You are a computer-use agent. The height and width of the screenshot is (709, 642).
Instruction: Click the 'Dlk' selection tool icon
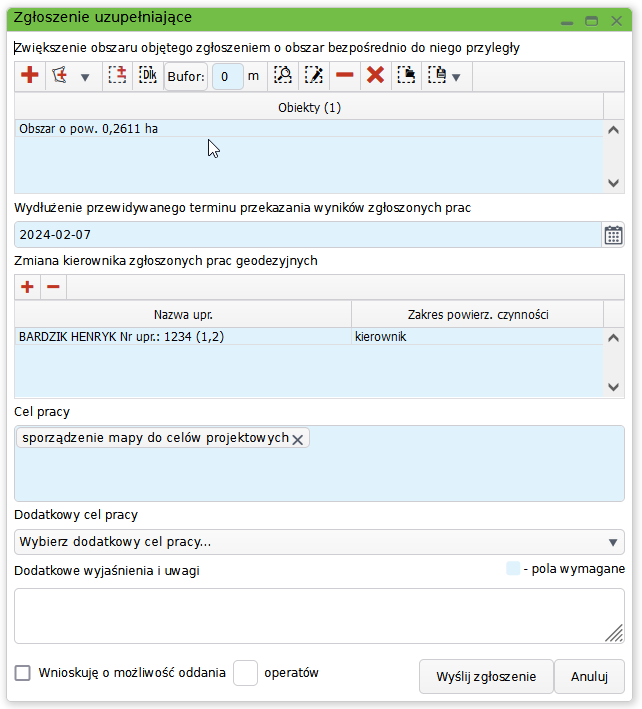(x=147, y=76)
